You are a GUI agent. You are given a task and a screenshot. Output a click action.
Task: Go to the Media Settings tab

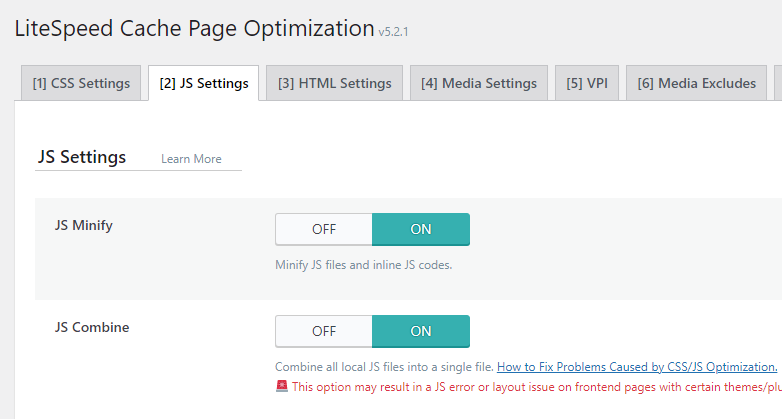tap(479, 83)
